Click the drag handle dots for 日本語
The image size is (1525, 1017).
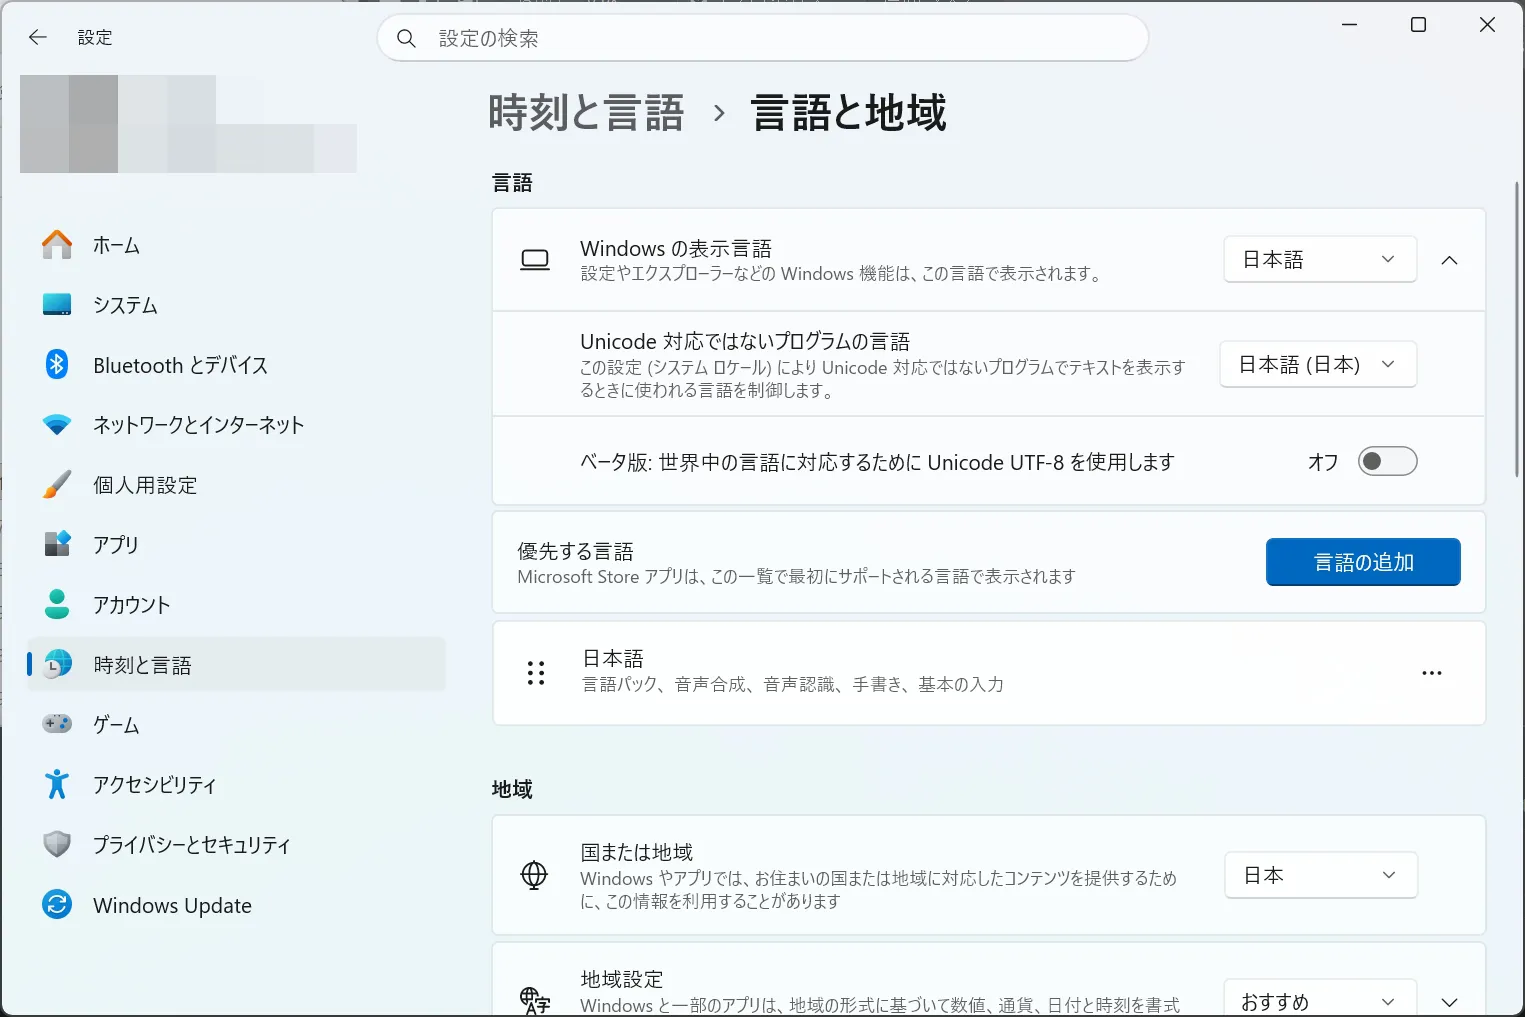536,673
